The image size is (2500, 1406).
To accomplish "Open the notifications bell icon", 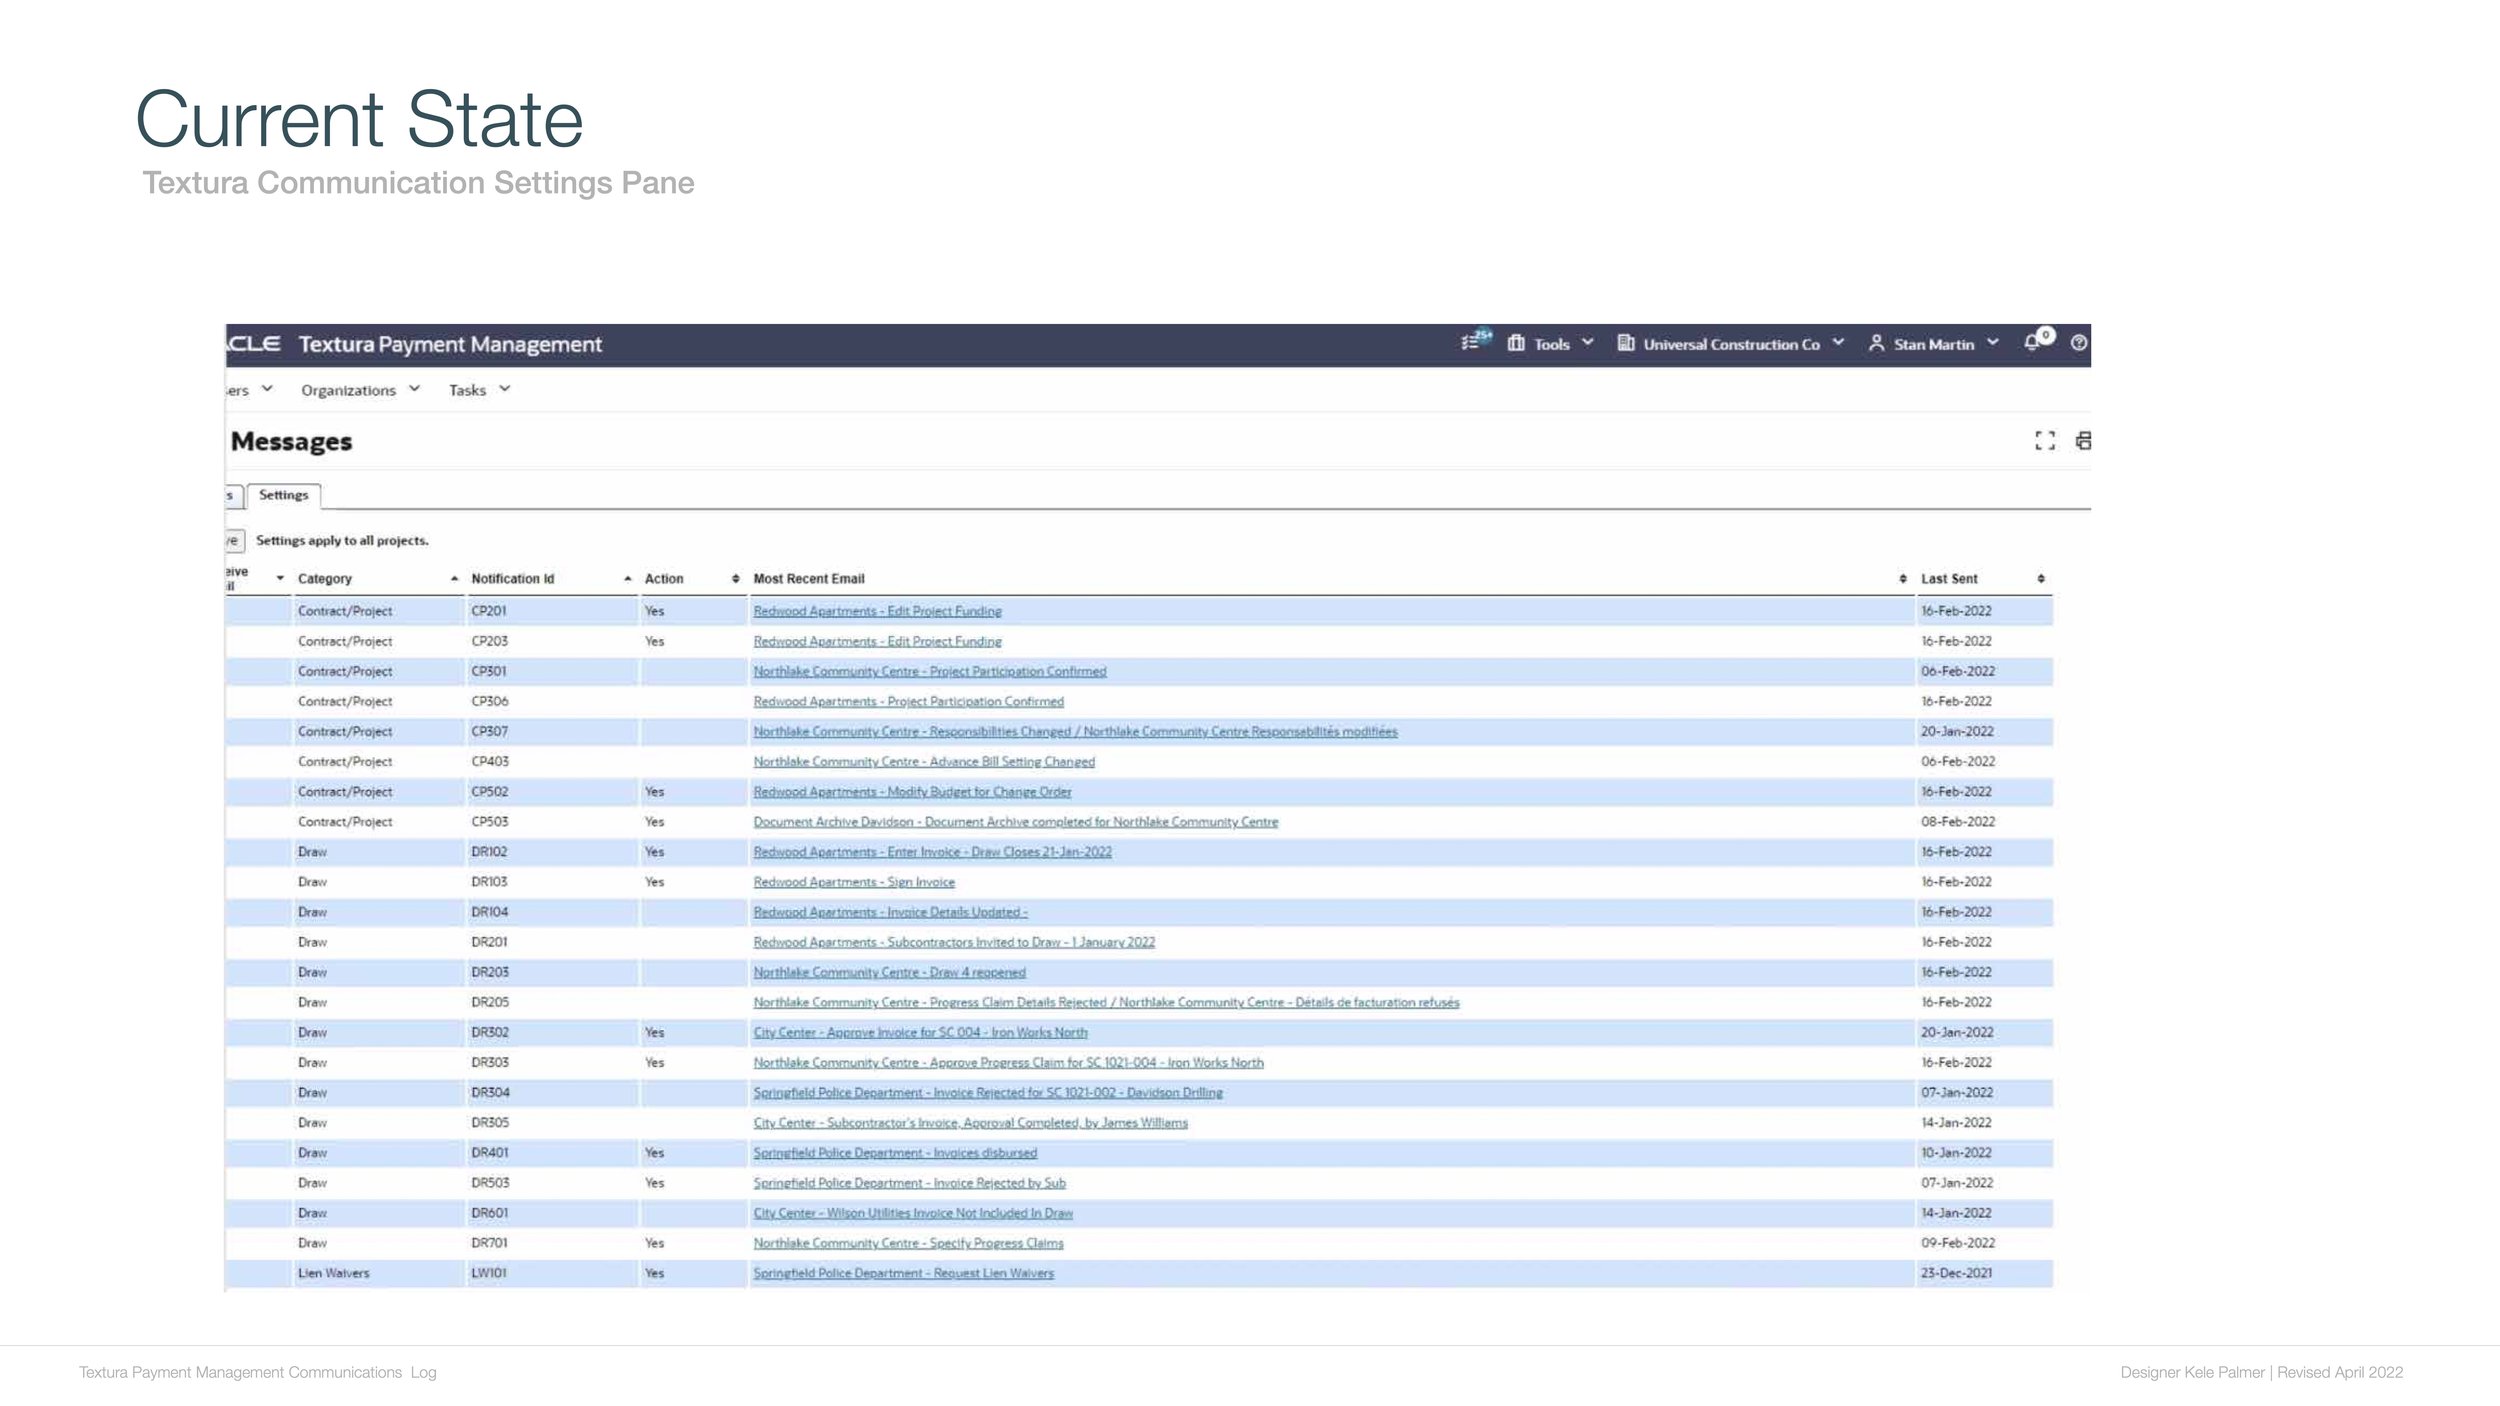I will point(2032,343).
